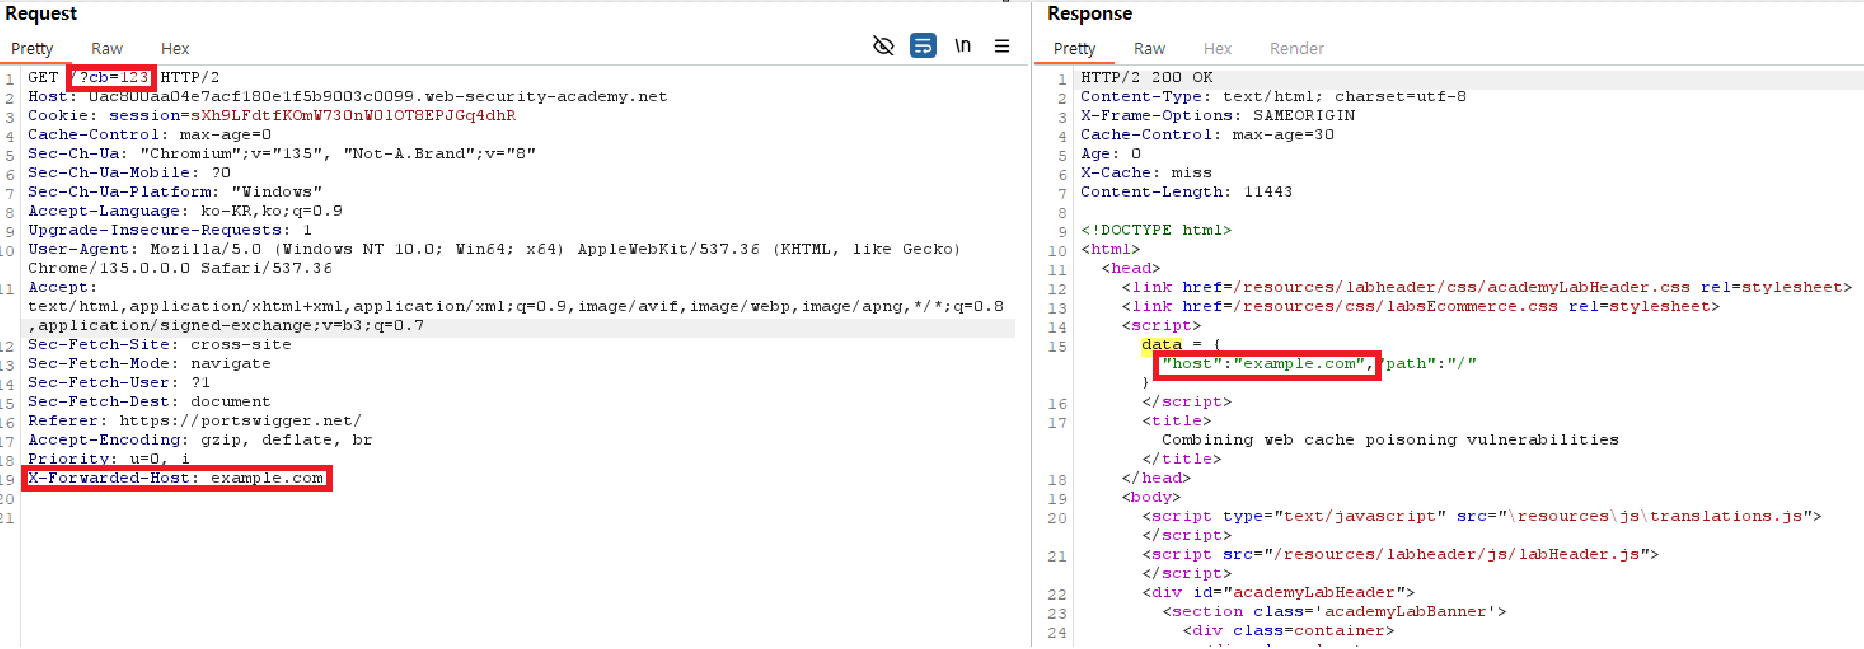
Task: Click the Sec-Ch-Ua-Platform "Windows" line
Action: coord(175,191)
